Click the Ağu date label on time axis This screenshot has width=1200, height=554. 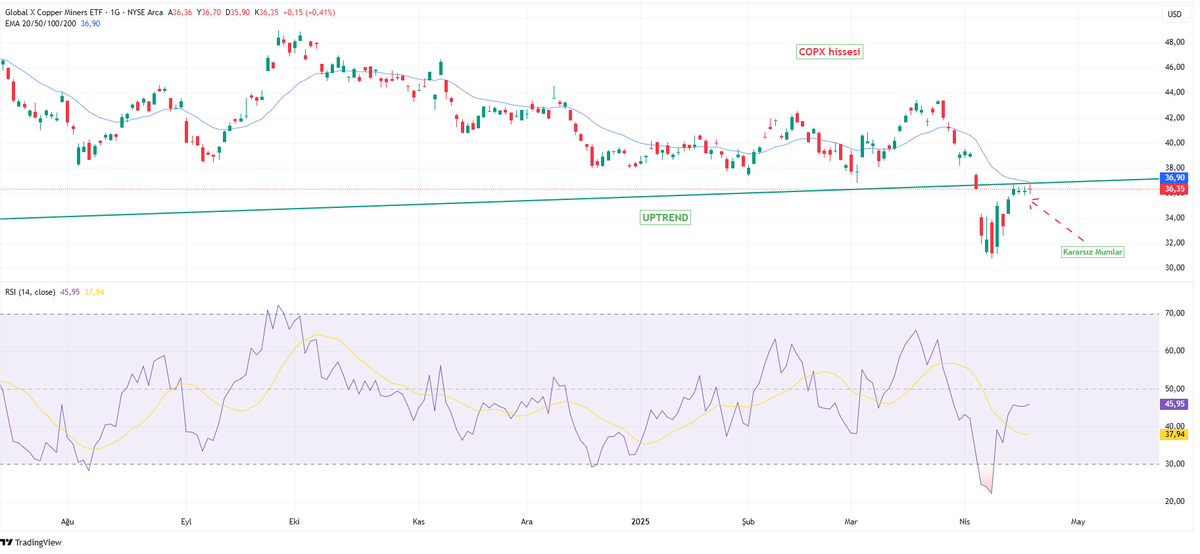click(68, 522)
